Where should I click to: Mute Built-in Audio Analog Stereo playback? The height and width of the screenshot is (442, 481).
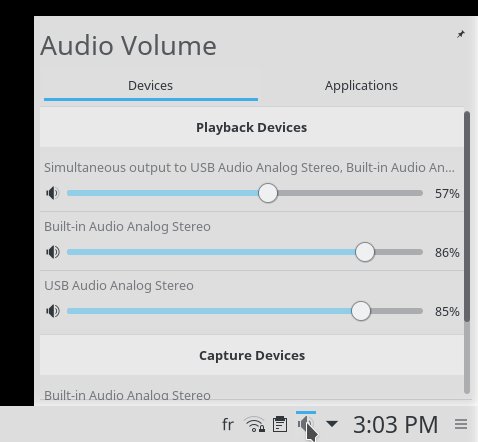tap(53, 252)
